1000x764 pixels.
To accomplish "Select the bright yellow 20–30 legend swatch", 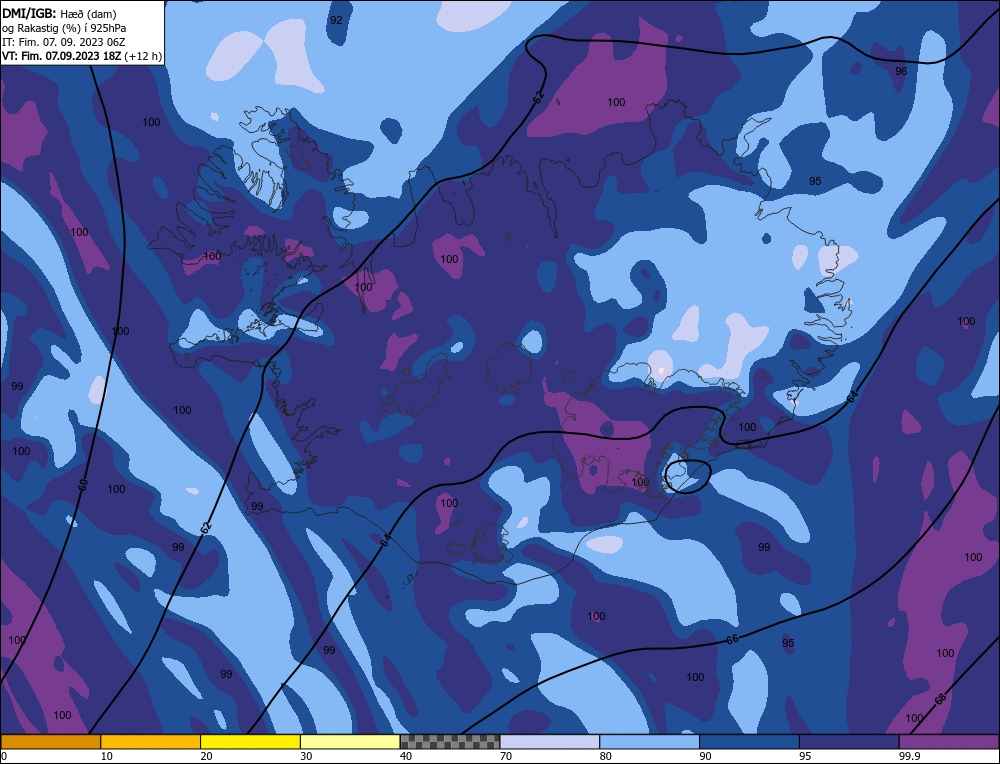I will point(250,742).
